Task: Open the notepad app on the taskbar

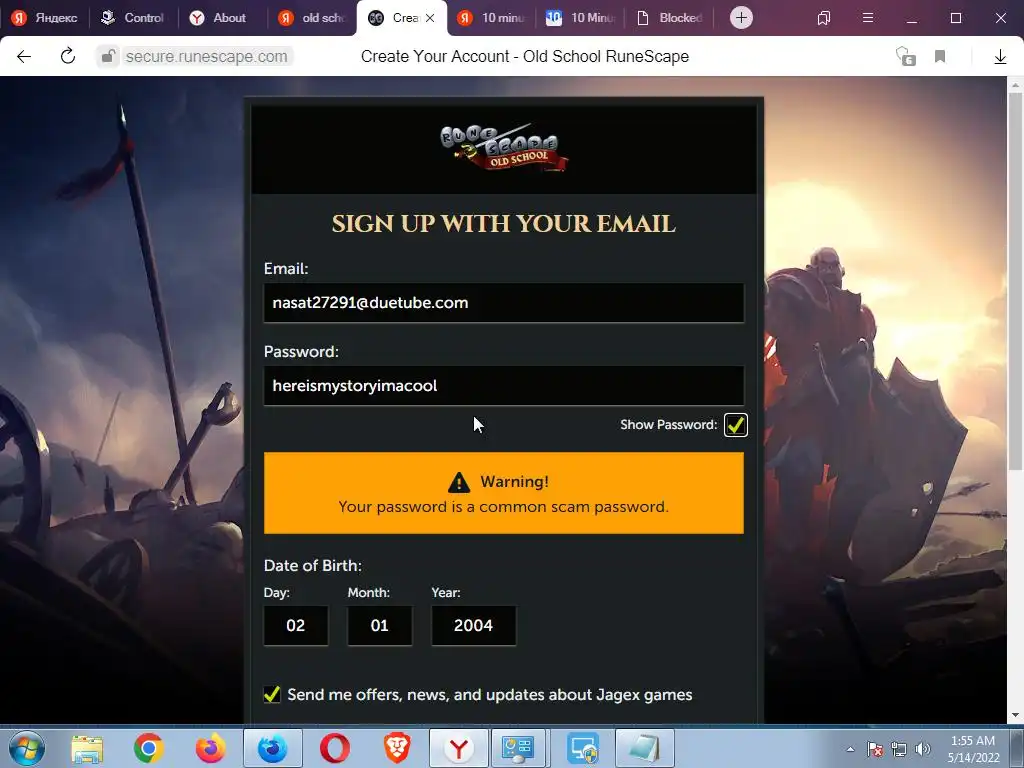Action: 644,748
